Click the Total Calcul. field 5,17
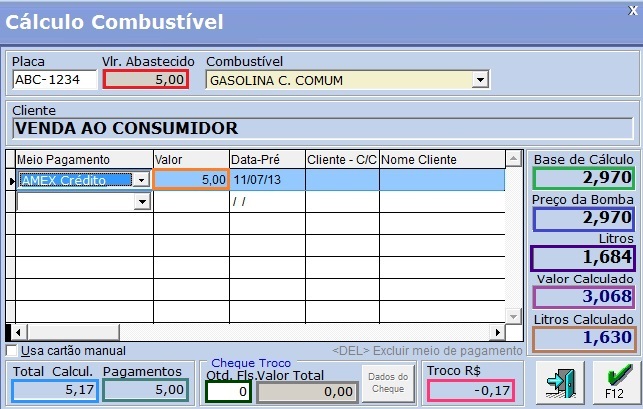The width and height of the screenshot is (643, 409). click(55, 390)
